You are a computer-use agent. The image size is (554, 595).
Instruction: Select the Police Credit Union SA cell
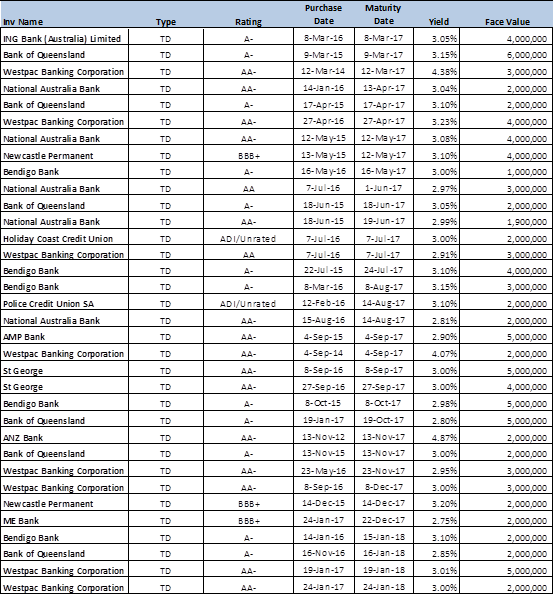click(x=65, y=304)
